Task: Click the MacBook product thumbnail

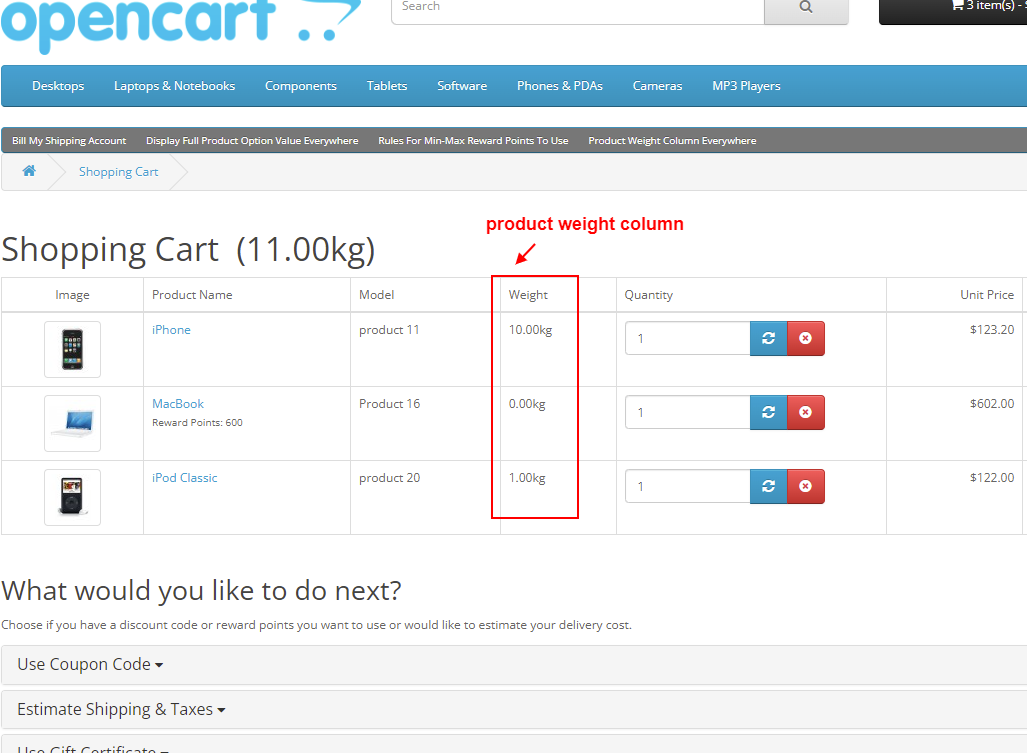Action: coord(72,424)
